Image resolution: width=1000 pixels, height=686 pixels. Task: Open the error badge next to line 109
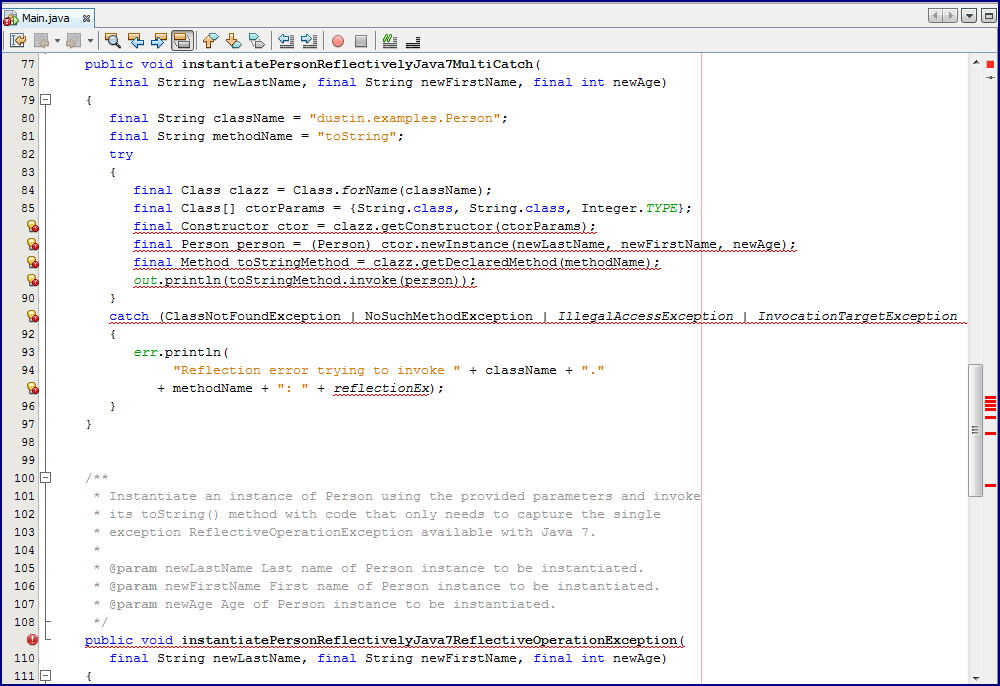point(33,640)
